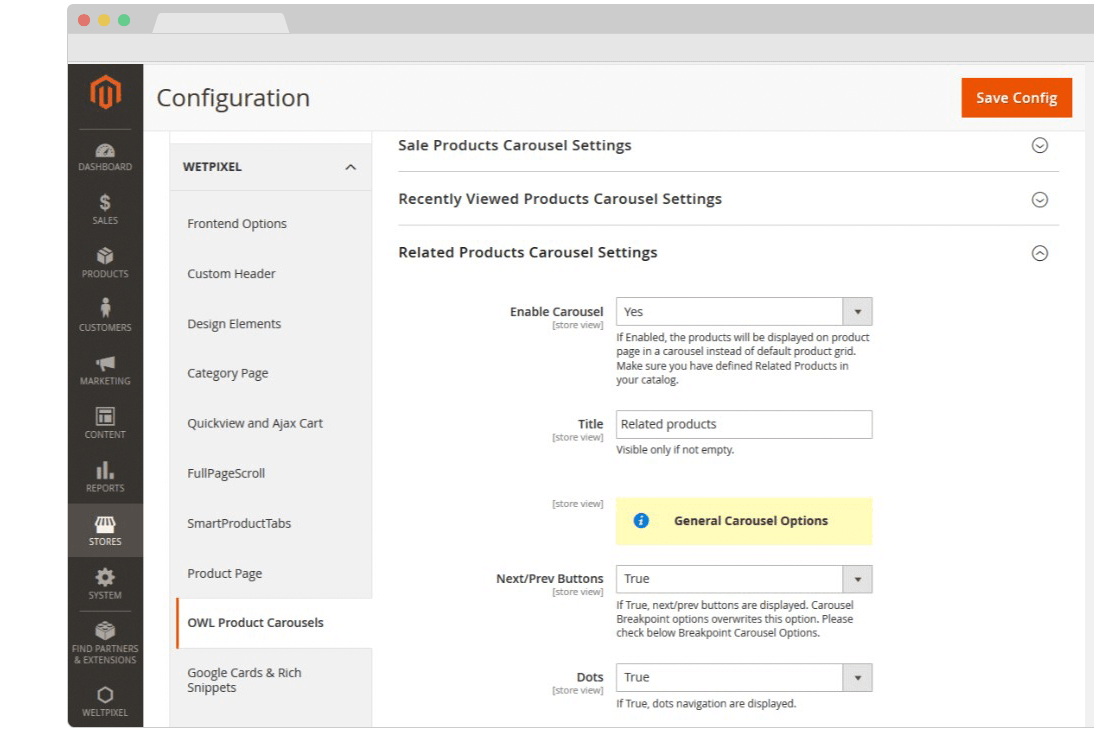This screenshot has height=732, width=1094.
Task: Open the System gear icon
Action: 105,578
